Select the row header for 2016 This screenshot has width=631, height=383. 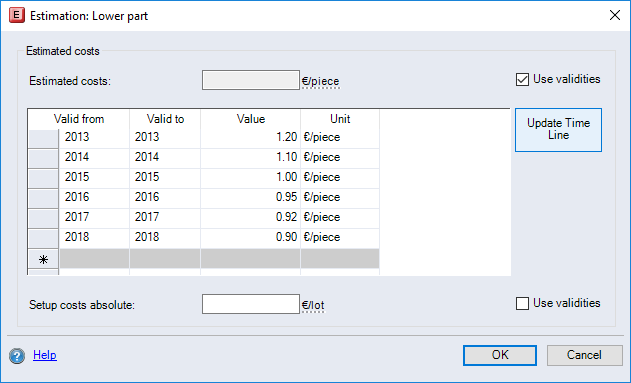[x=43, y=199]
